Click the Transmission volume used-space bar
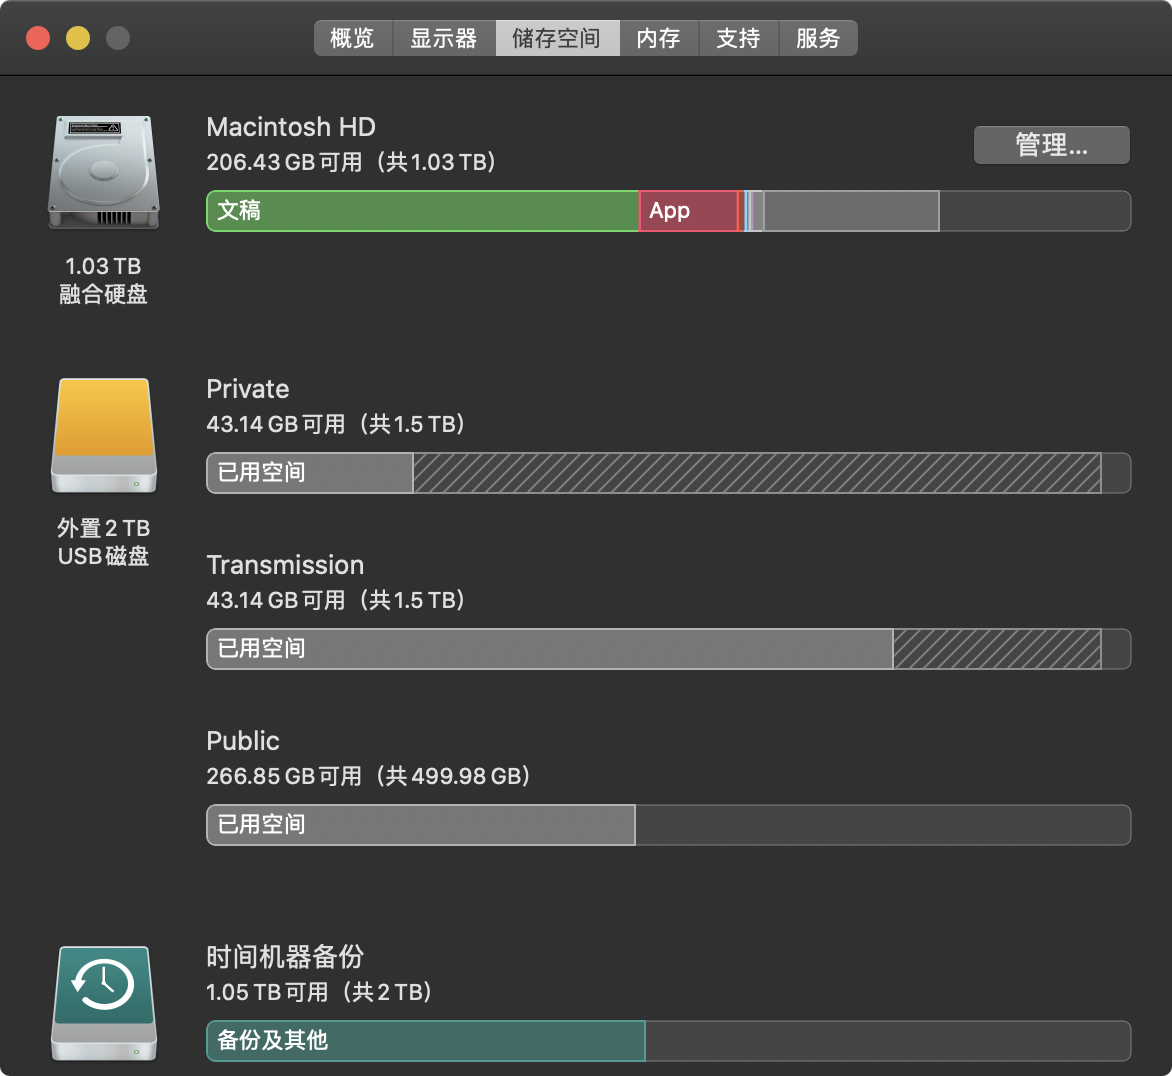The width and height of the screenshot is (1172, 1076). [x=549, y=649]
